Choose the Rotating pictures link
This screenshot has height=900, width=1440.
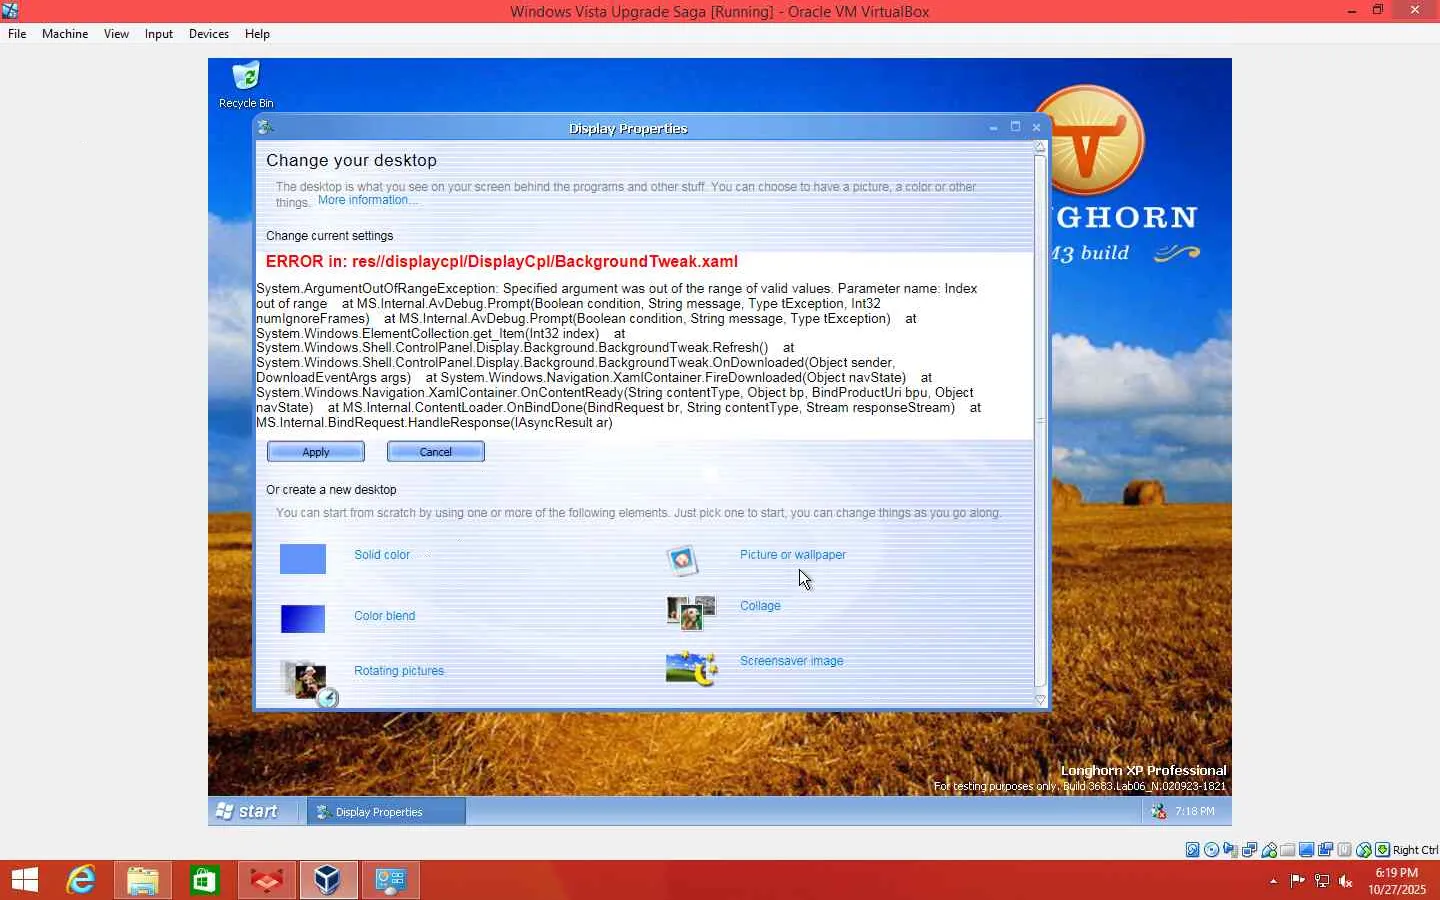click(x=399, y=671)
